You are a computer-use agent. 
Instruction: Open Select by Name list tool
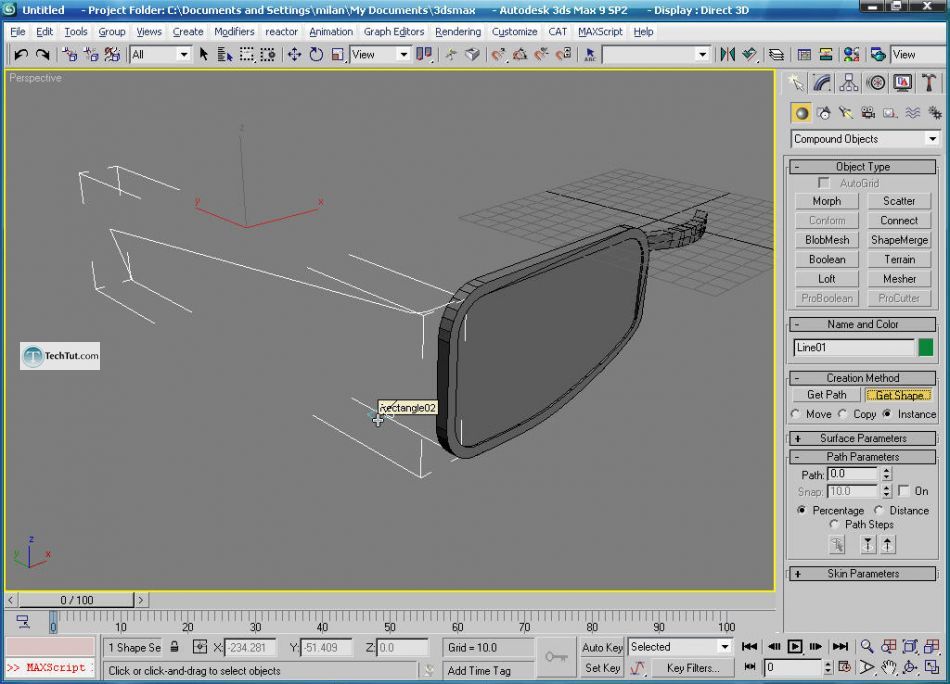click(225, 55)
